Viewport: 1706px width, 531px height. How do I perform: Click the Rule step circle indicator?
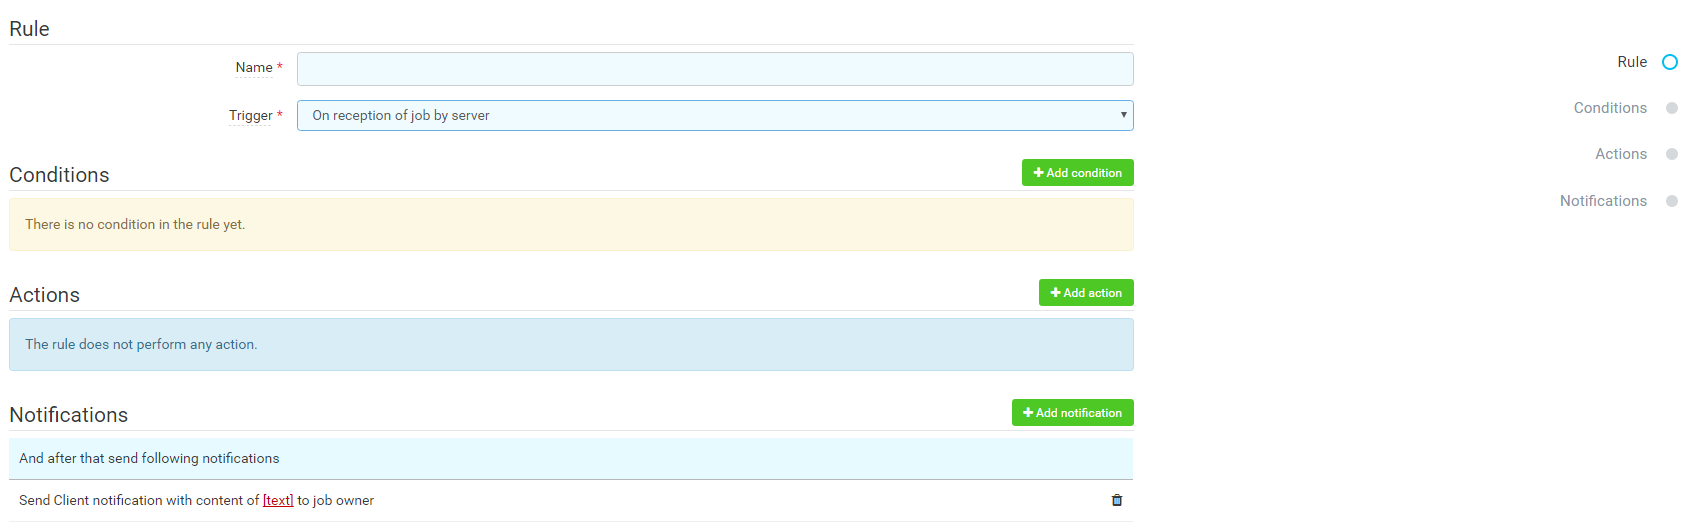pyautogui.click(x=1670, y=62)
